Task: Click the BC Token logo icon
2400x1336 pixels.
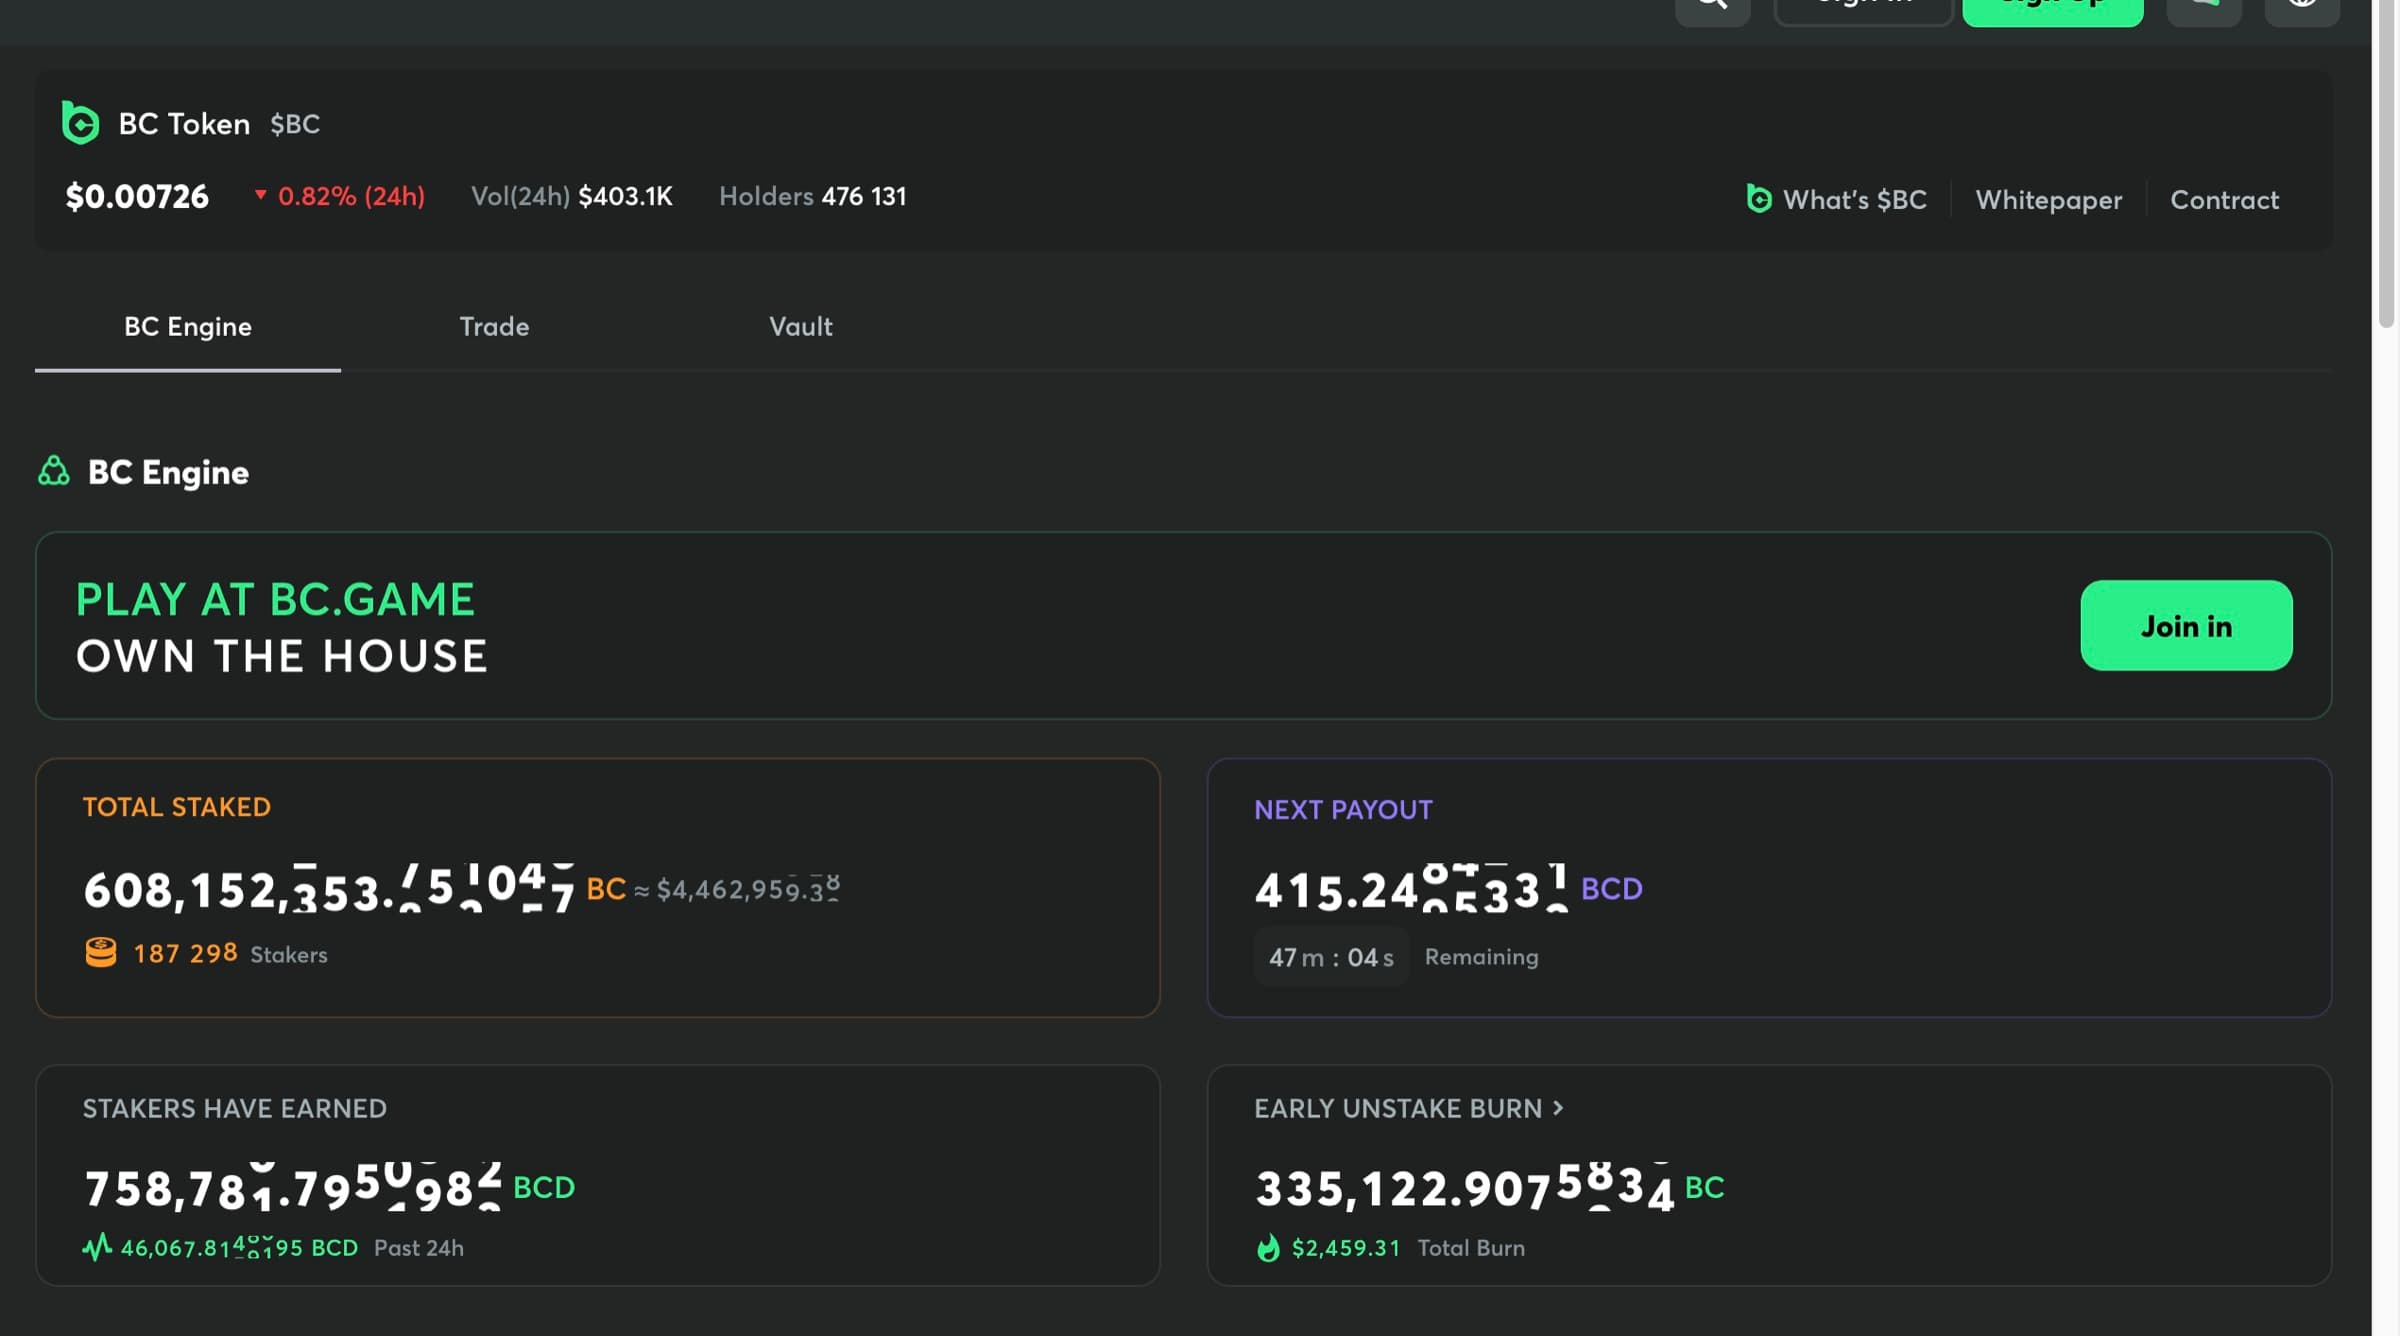Action: 80,123
